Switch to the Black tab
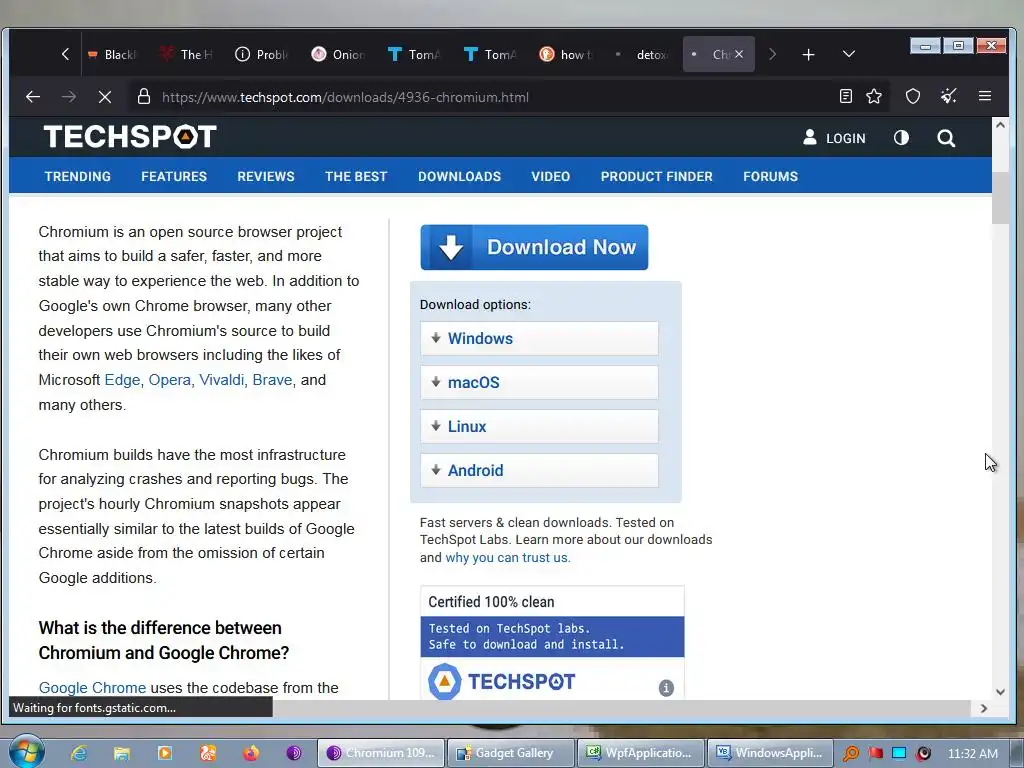The width and height of the screenshot is (1024, 768). 111,54
